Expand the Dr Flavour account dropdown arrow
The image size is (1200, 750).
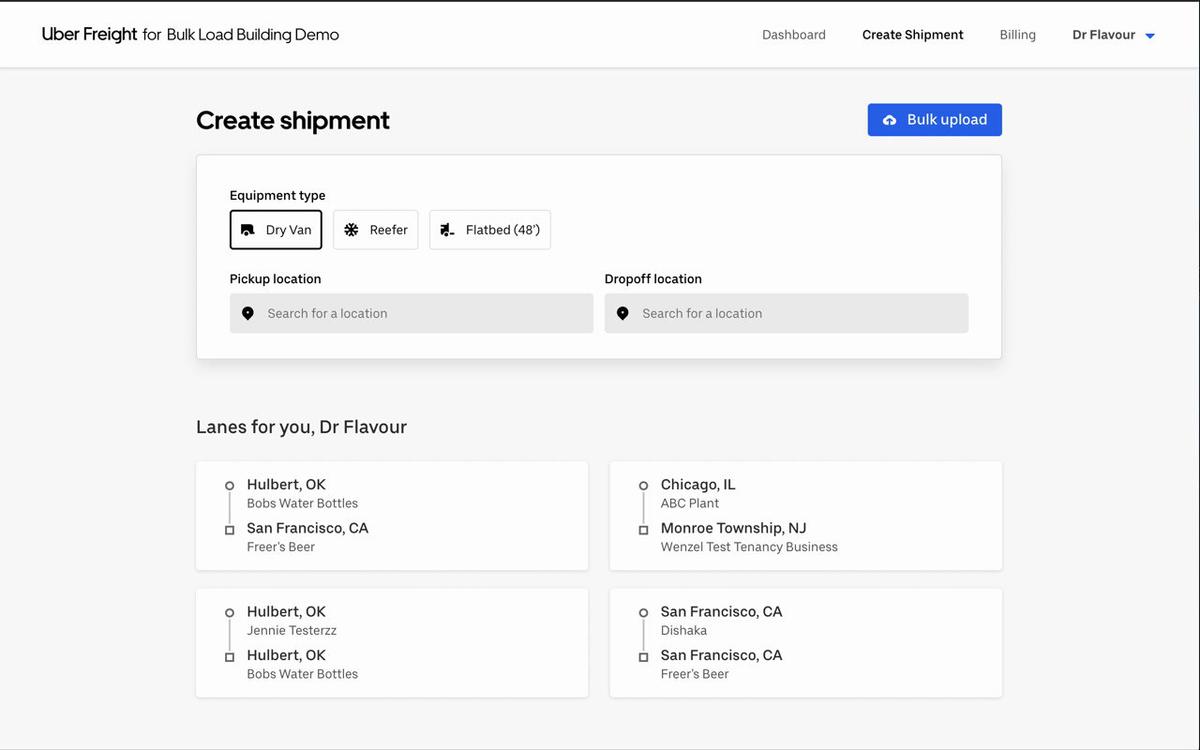click(1150, 36)
